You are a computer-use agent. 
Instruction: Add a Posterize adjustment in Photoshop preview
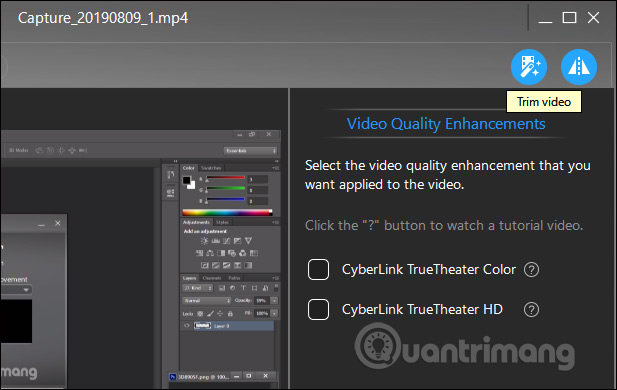(216, 265)
